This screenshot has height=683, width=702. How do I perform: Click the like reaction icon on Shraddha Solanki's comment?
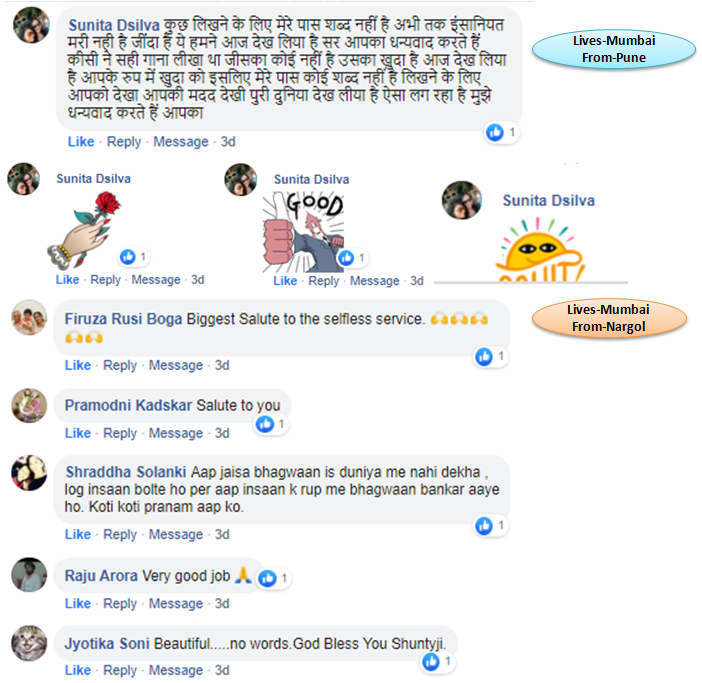coord(484,526)
